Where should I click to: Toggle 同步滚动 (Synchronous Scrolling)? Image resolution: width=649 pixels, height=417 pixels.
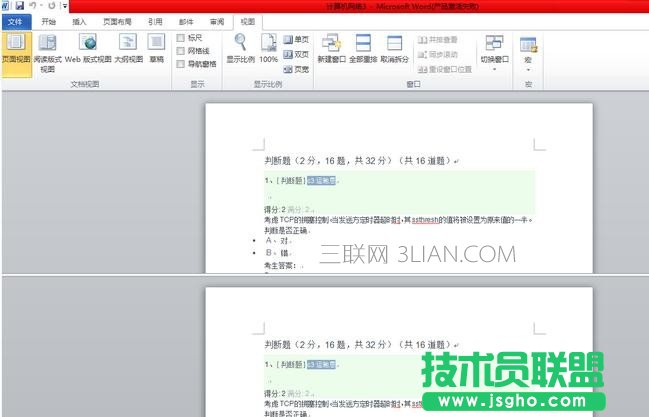437,54
